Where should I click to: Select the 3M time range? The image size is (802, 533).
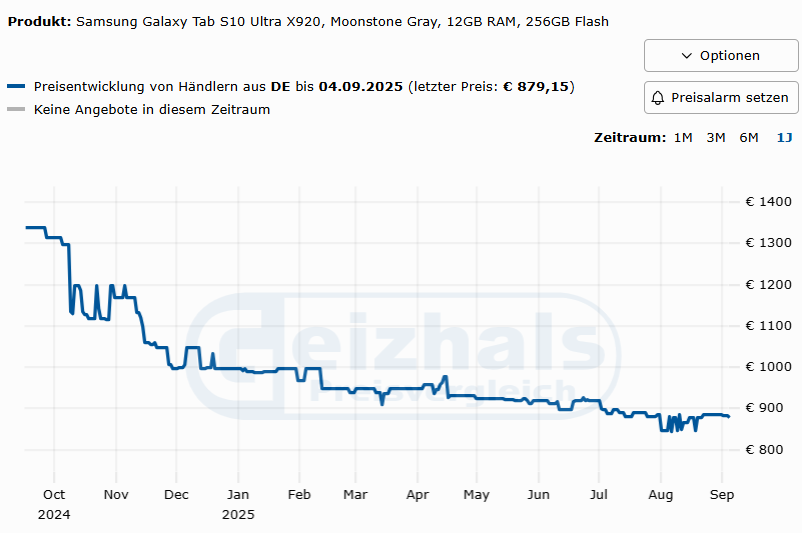[x=716, y=137]
